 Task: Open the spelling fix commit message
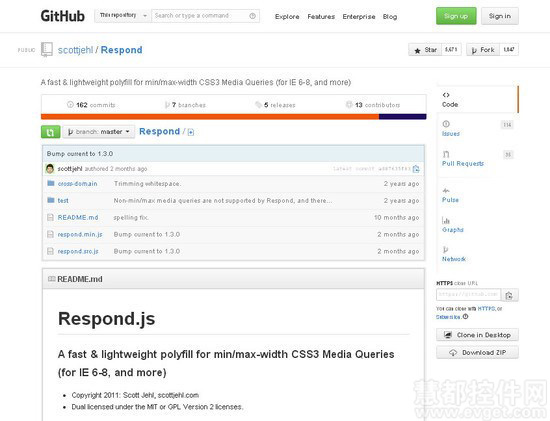pos(131,218)
